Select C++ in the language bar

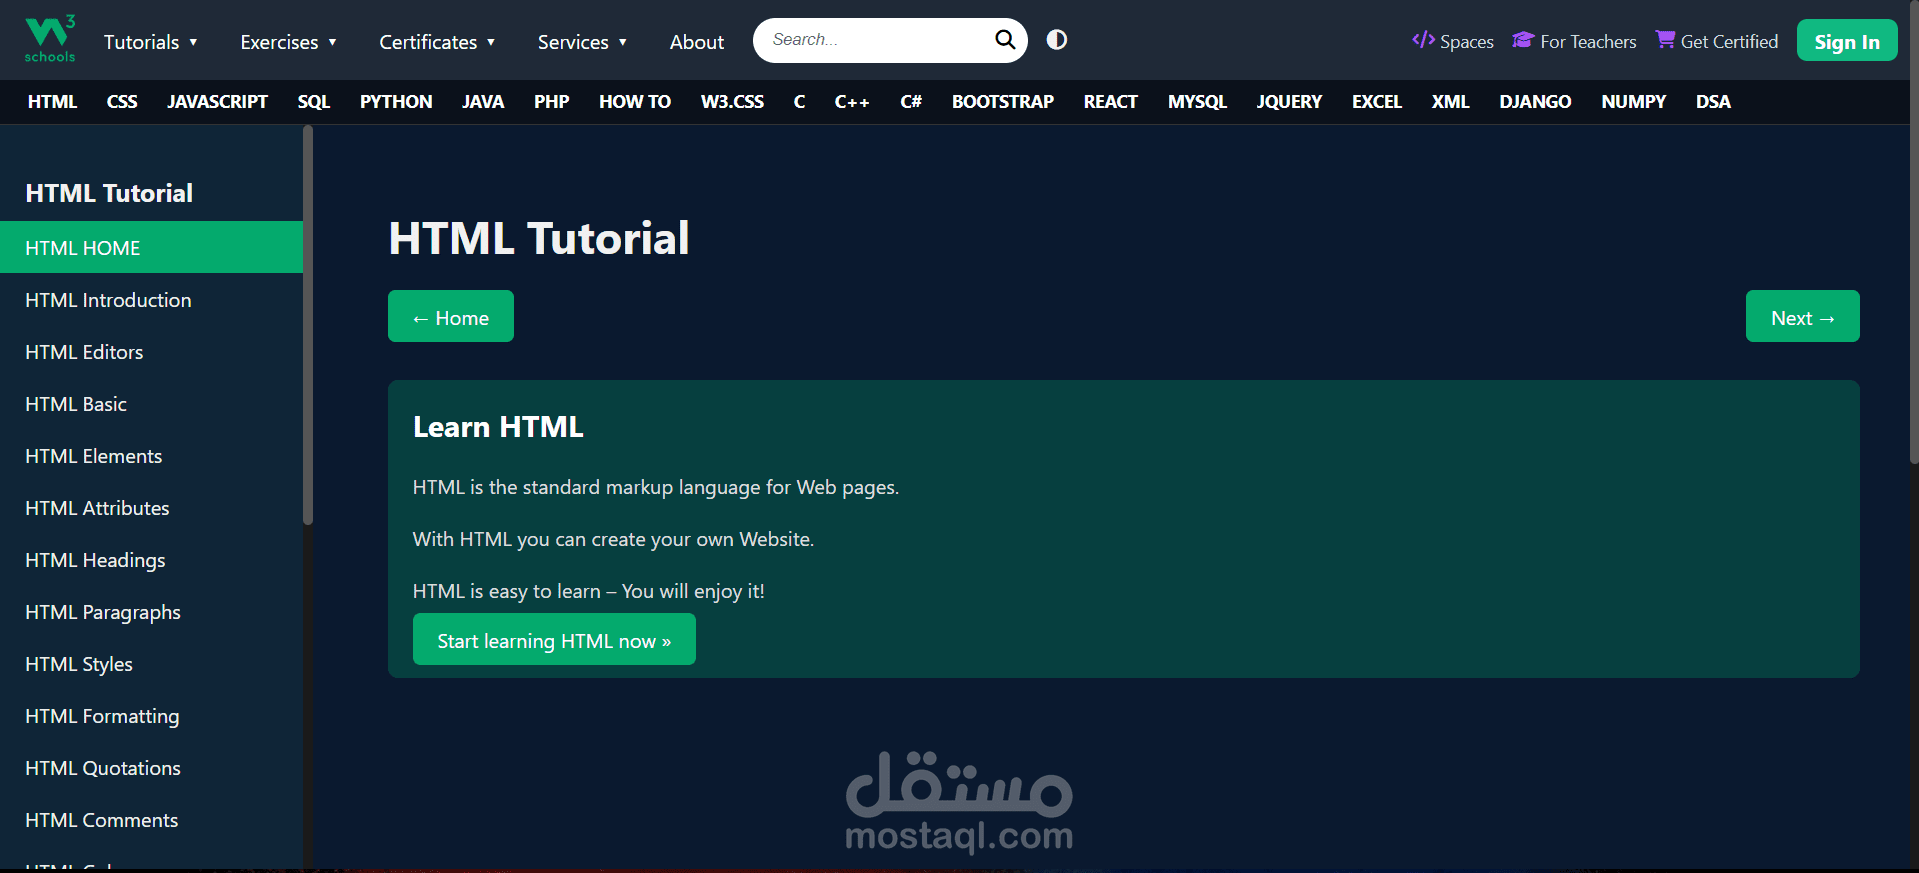(x=852, y=102)
